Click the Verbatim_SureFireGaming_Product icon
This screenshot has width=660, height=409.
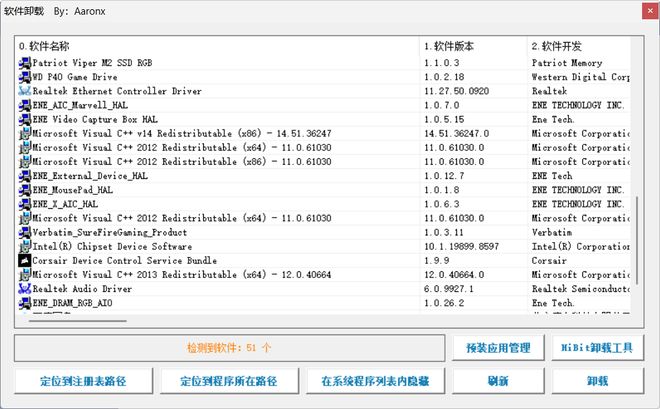click(25, 232)
